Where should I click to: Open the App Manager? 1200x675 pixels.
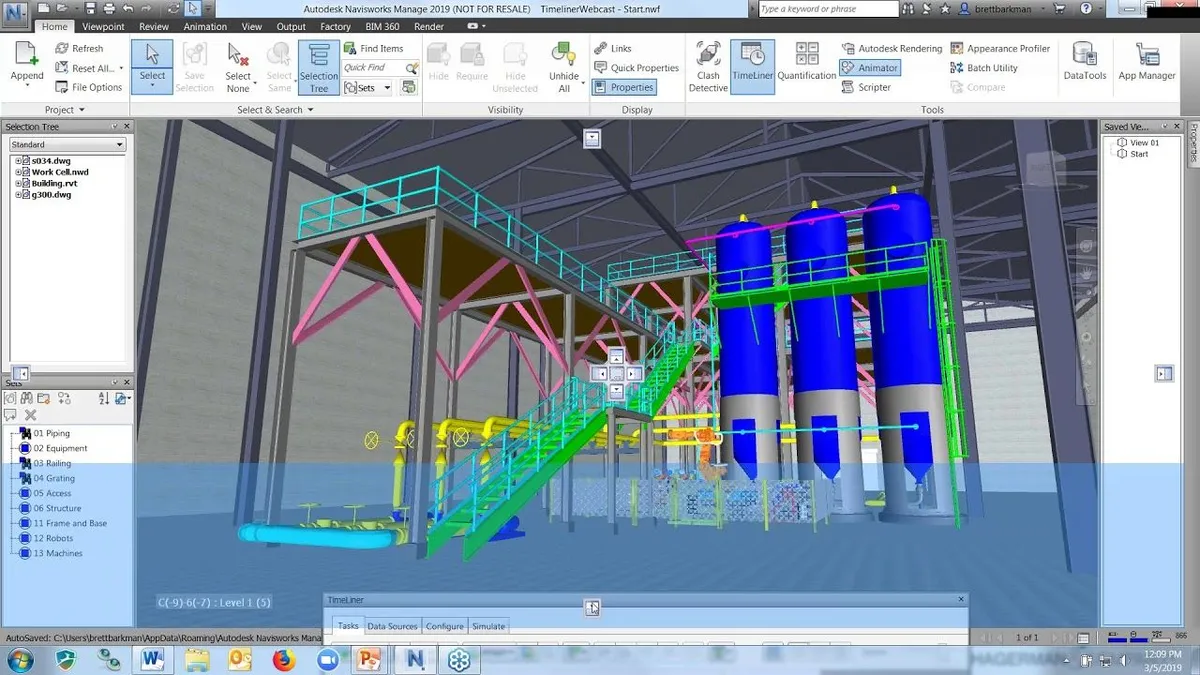pos(1146,63)
